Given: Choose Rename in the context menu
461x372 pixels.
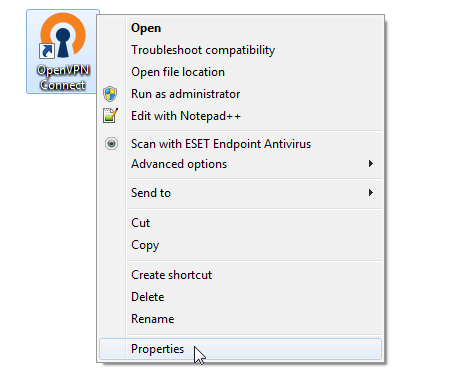Looking at the screenshot, I should point(153,319).
